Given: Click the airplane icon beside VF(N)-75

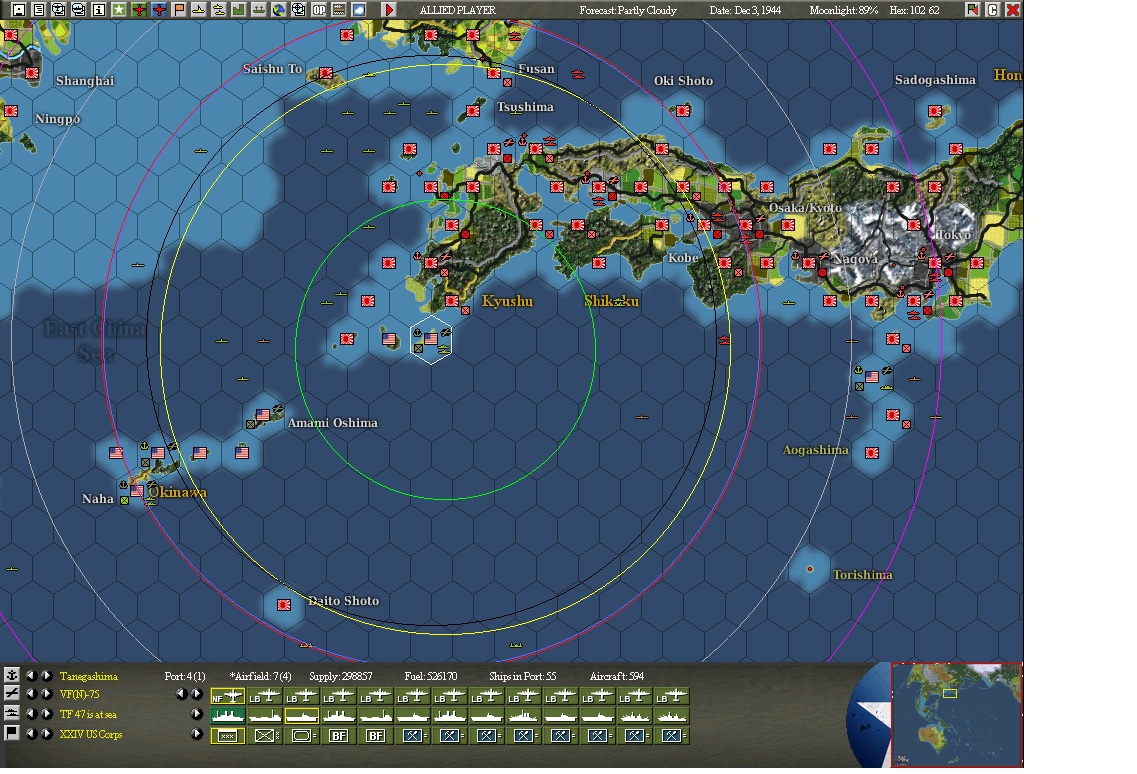Looking at the screenshot, I should 12,694.
